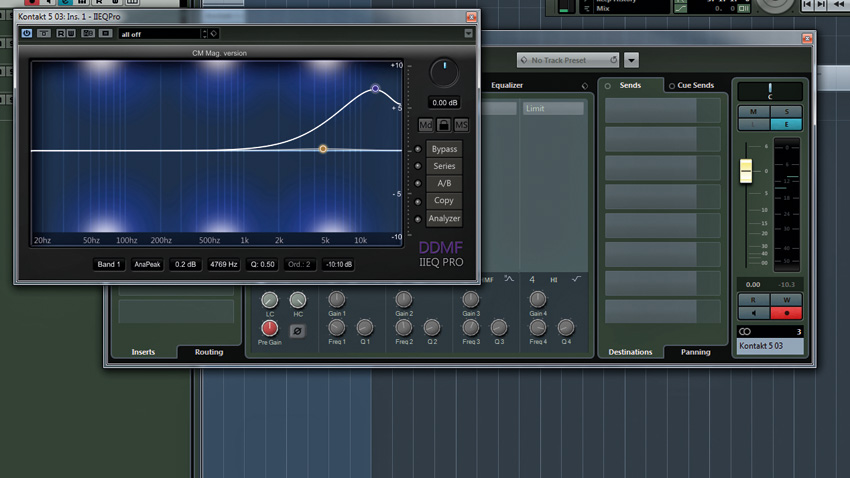The height and width of the screenshot is (478, 850).
Task: Mute the Kontakt 5 03 channel (M)
Action: point(754,112)
